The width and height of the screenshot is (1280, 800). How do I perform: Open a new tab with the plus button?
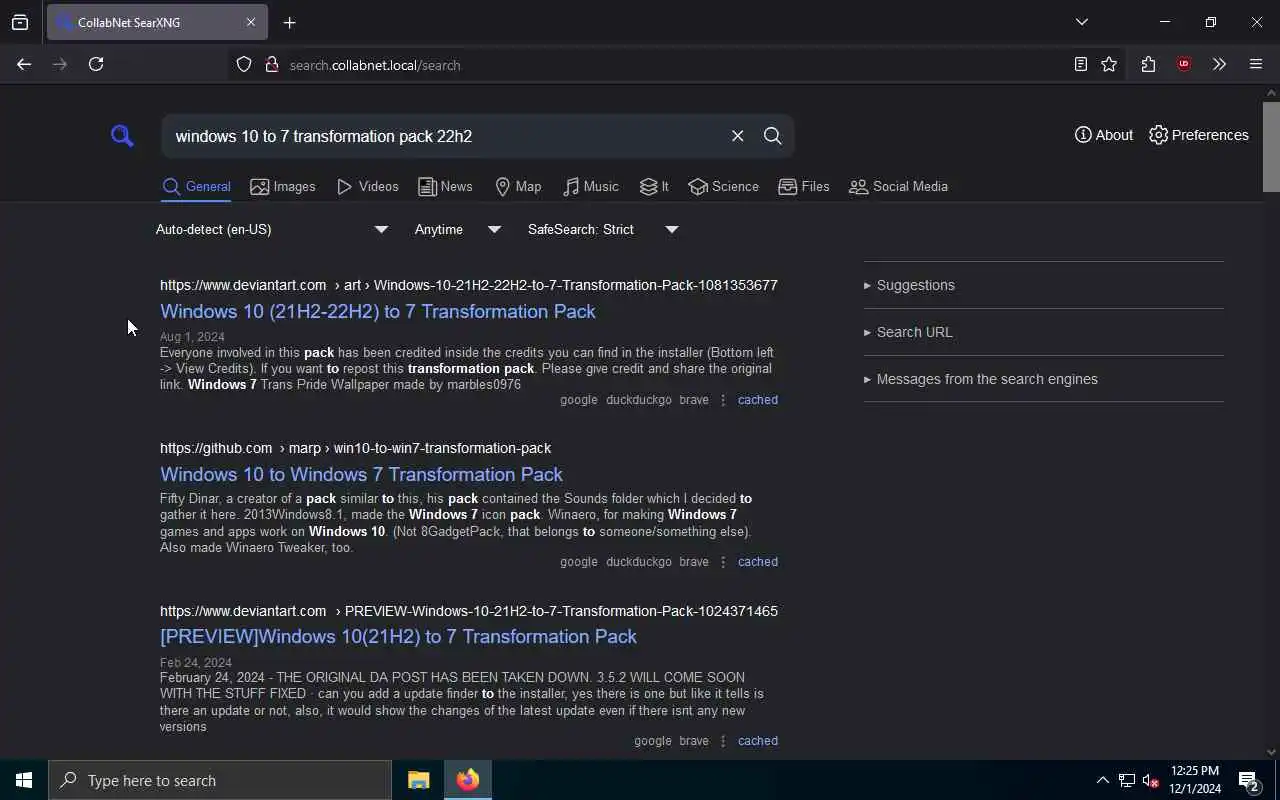[x=290, y=23]
